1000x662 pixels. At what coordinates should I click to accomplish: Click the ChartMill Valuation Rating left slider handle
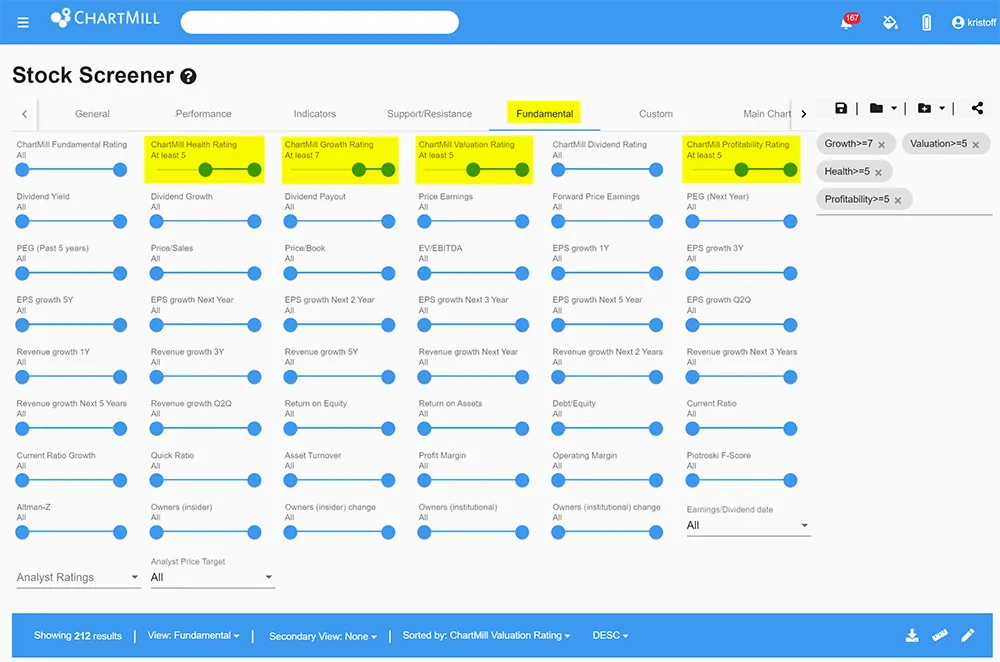point(473,170)
